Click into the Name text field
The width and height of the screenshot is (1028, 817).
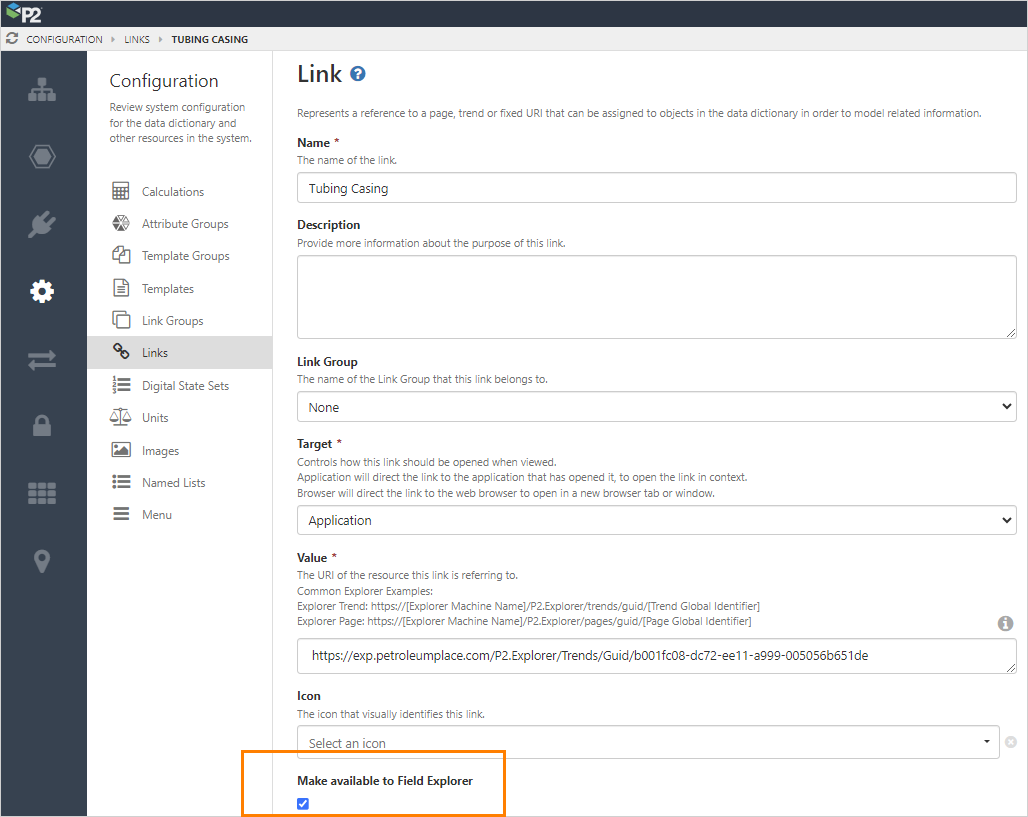[656, 188]
